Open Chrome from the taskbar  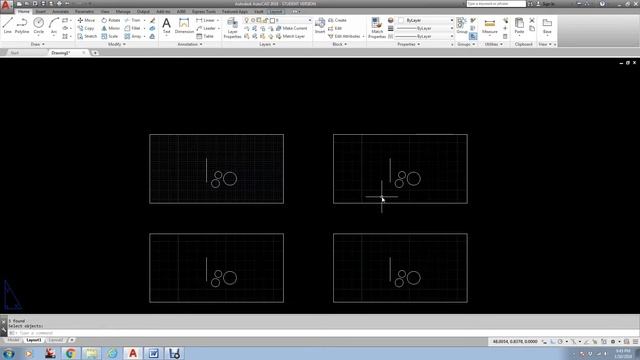coord(70,353)
